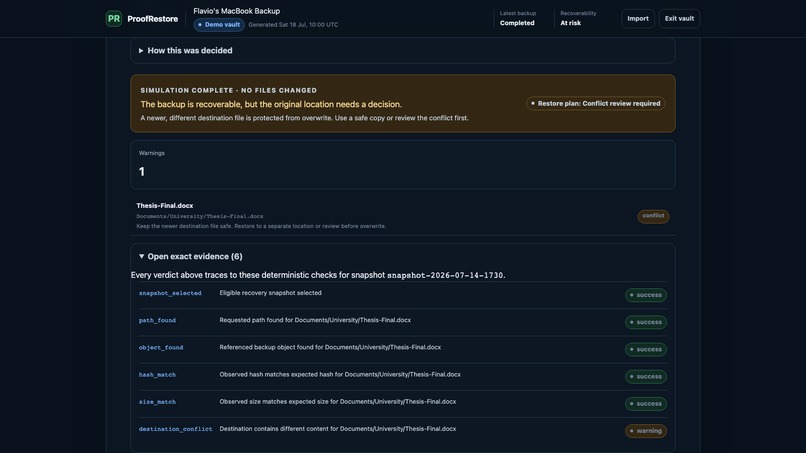The height and width of the screenshot is (453, 806).
Task: Click the Warnings count card
Action: pos(402,165)
